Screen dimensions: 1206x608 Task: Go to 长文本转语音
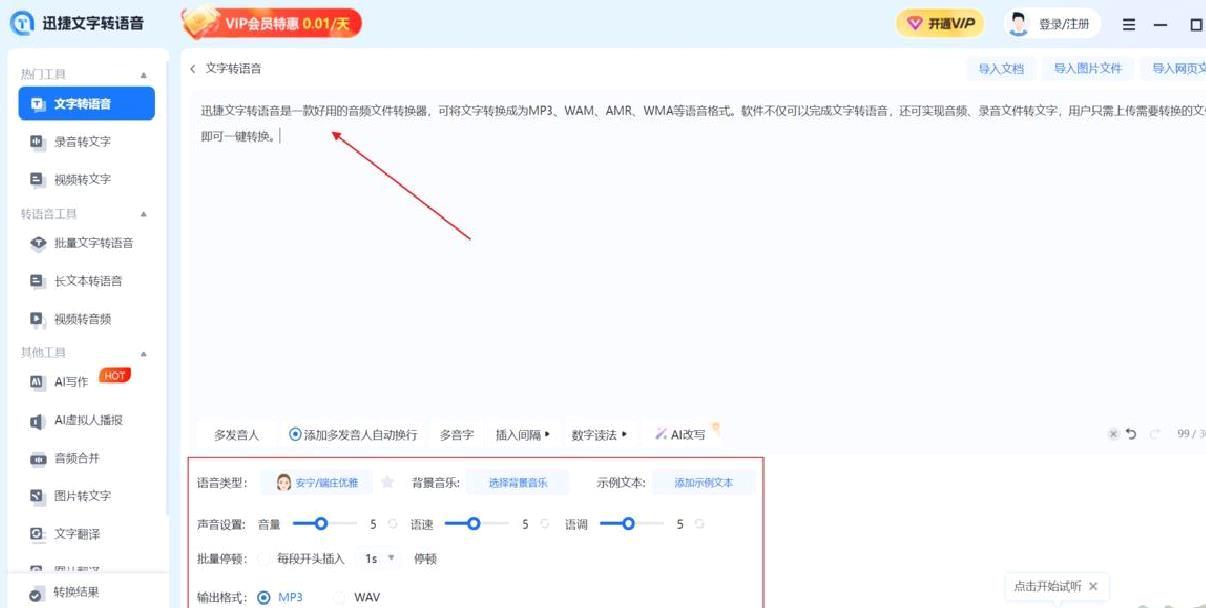tap(87, 282)
